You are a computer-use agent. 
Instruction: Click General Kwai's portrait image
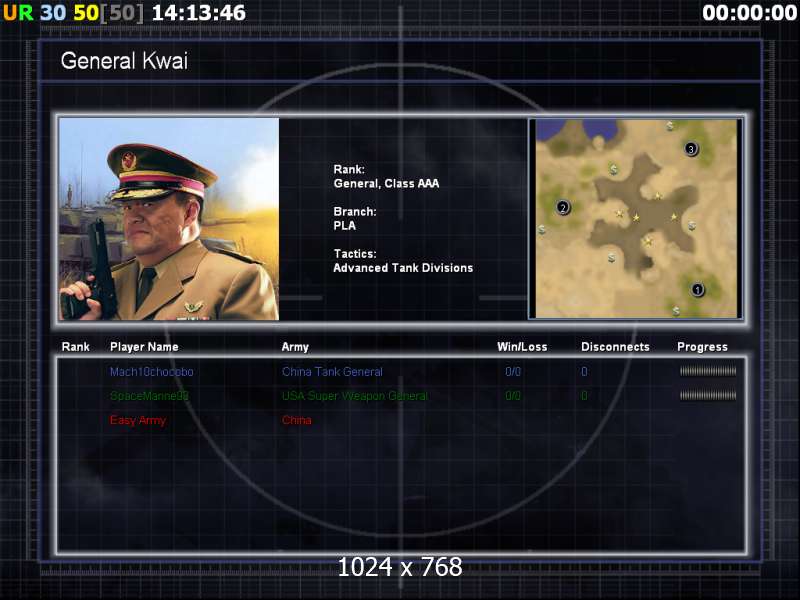click(x=169, y=219)
